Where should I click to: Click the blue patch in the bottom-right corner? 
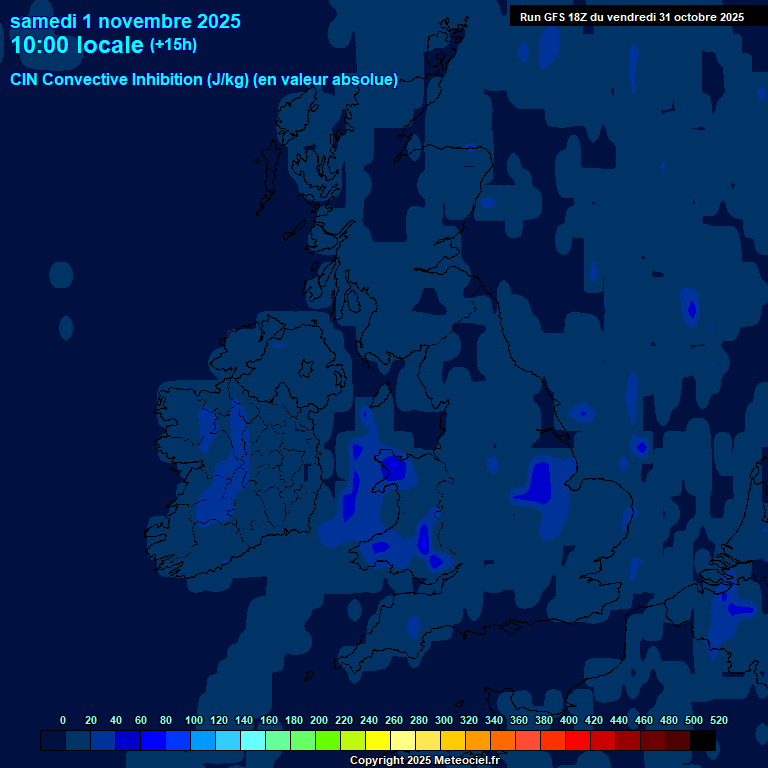pyautogui.click(x=738, y=608)
